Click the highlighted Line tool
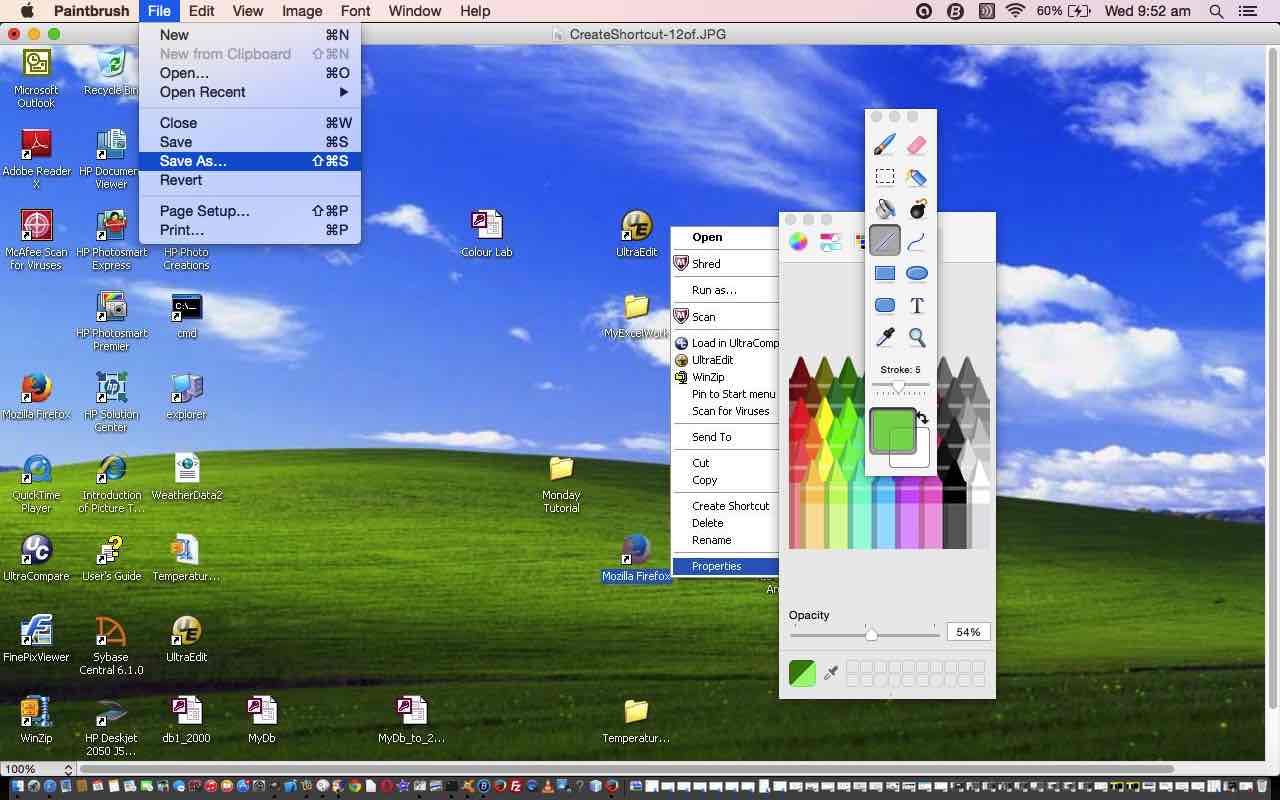This screenshot has height=800, width=1280. click(884, 241)
